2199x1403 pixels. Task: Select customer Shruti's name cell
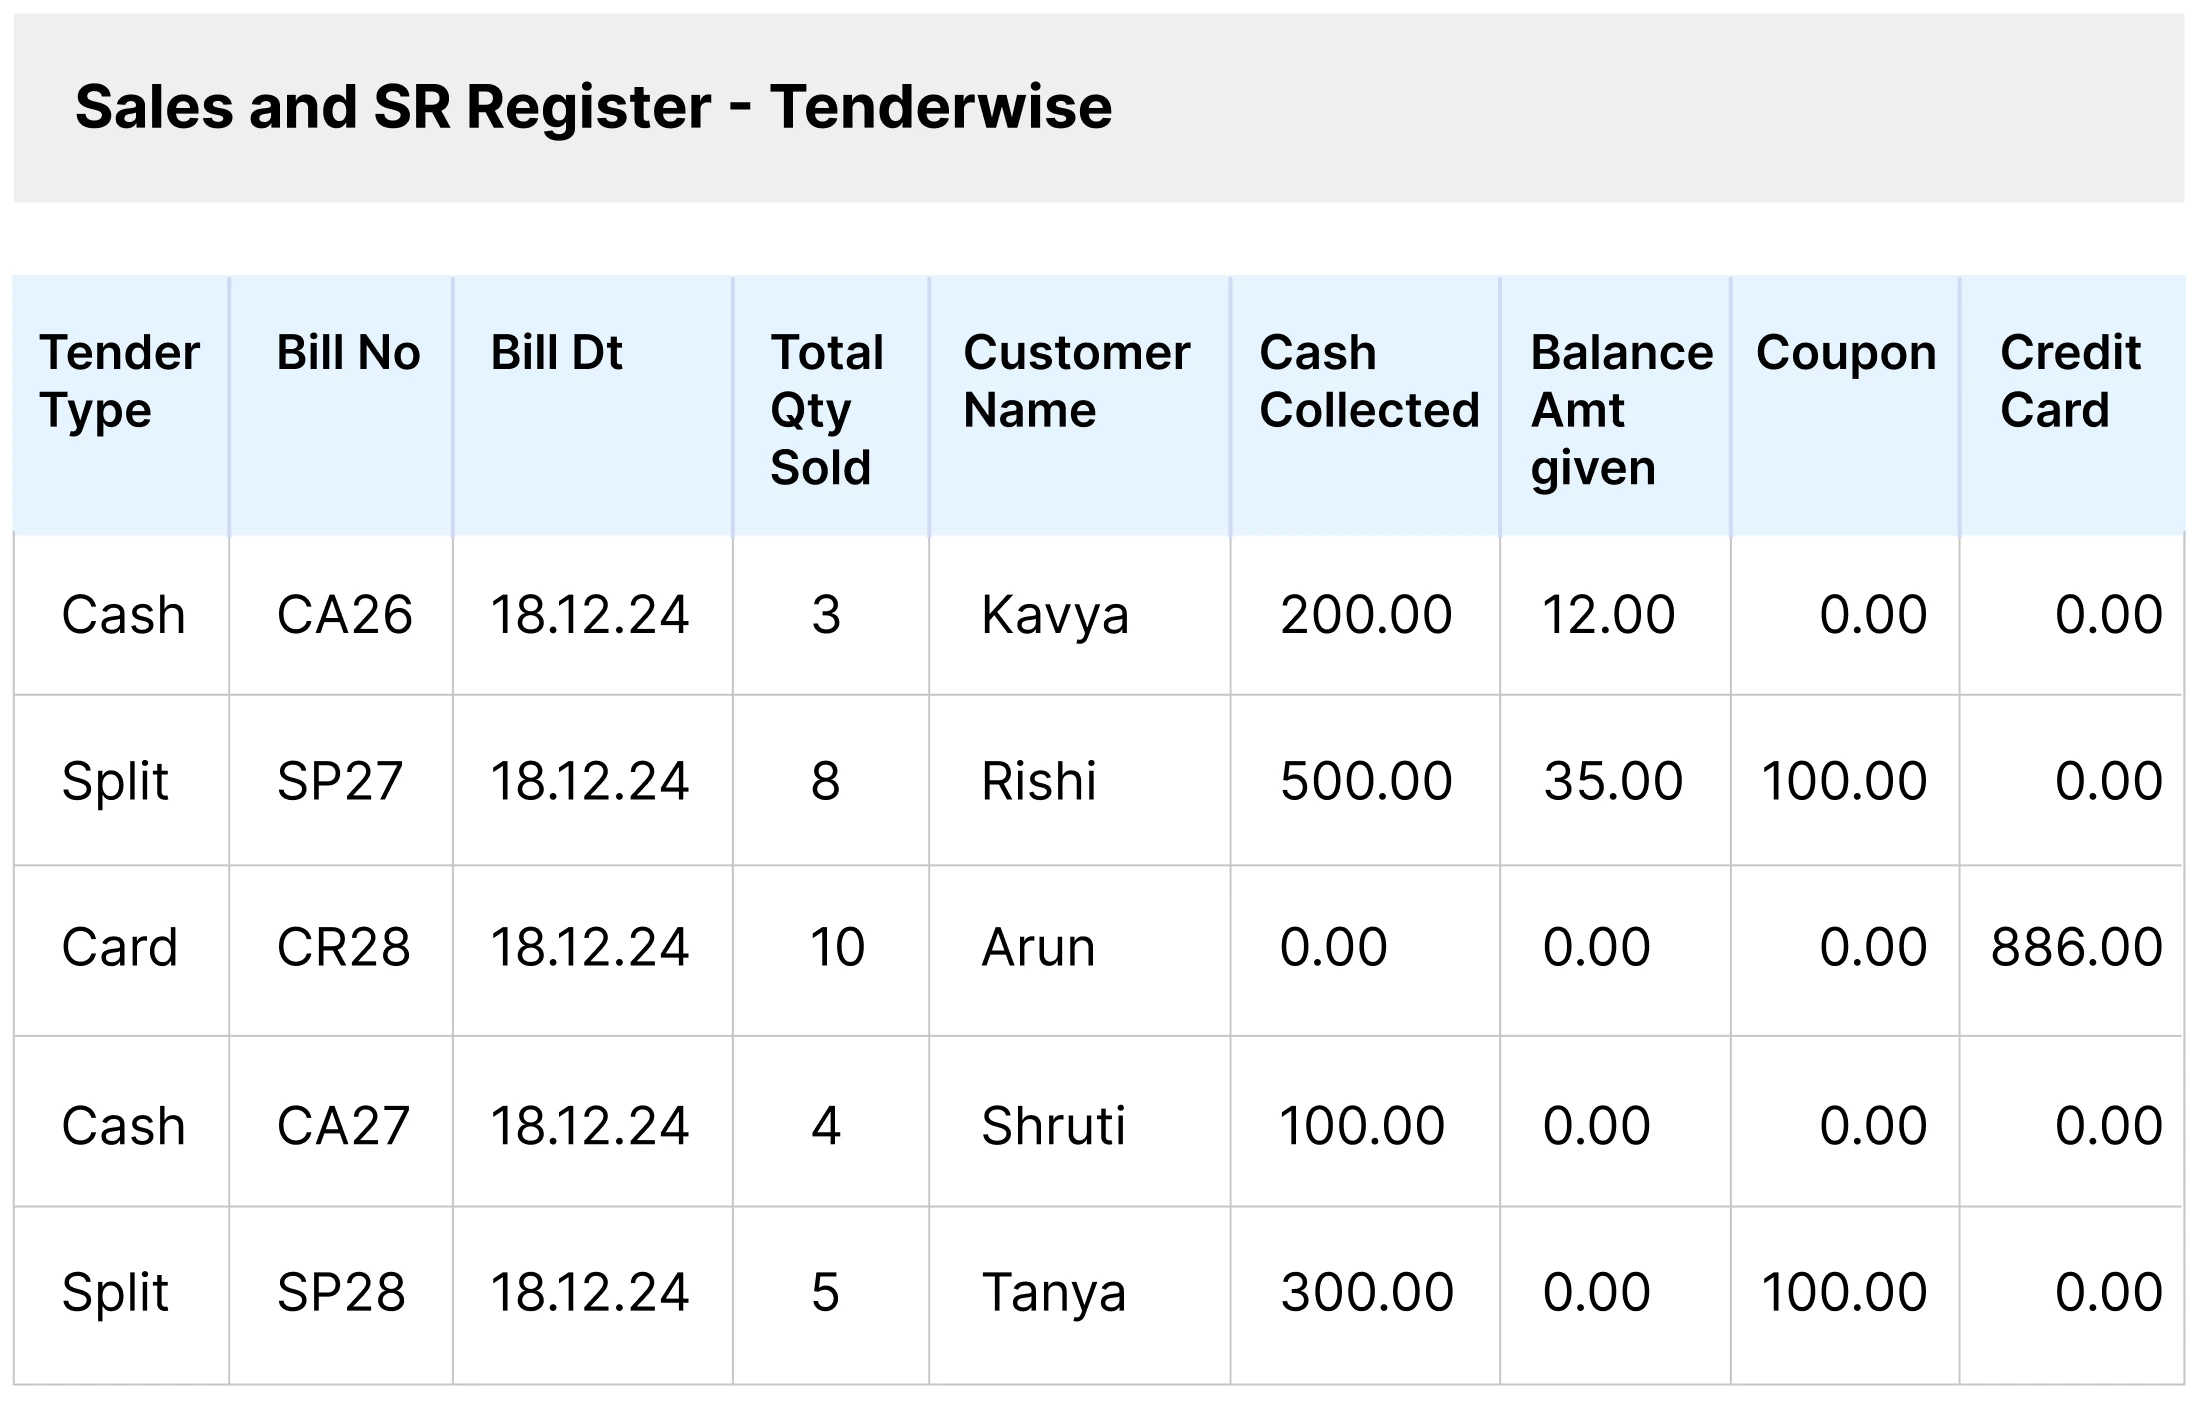pos(1052,1126)
